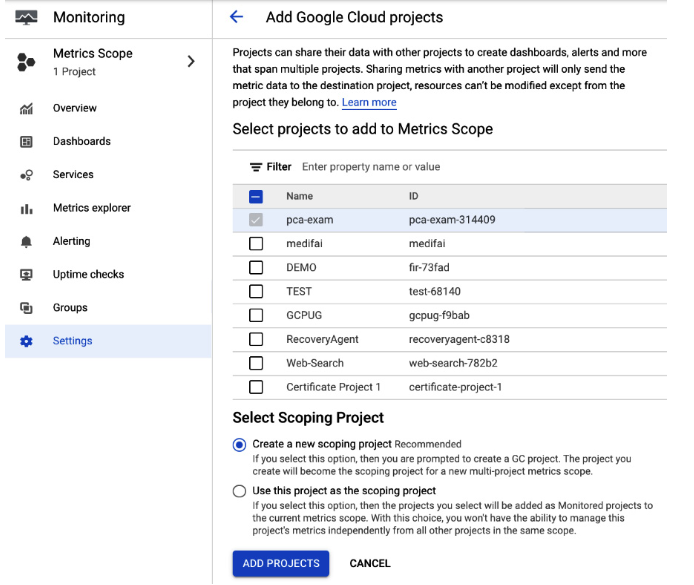Click the pca-exam row checkbox
The width and height of the screenshot is (694, 585).
point(256,220)
